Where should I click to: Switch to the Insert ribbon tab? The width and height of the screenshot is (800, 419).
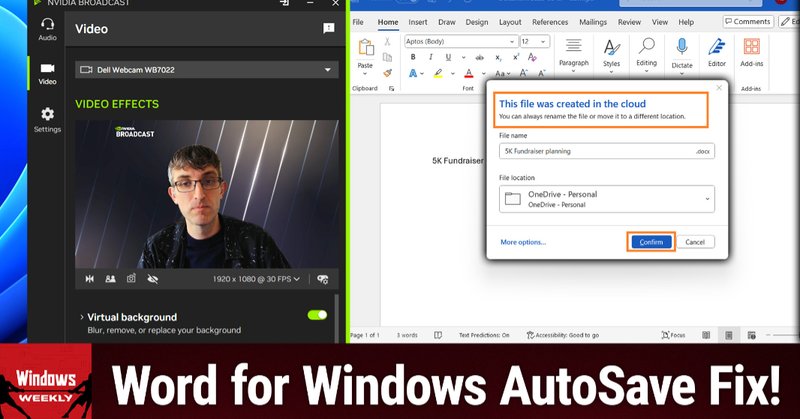coord(418,22)
